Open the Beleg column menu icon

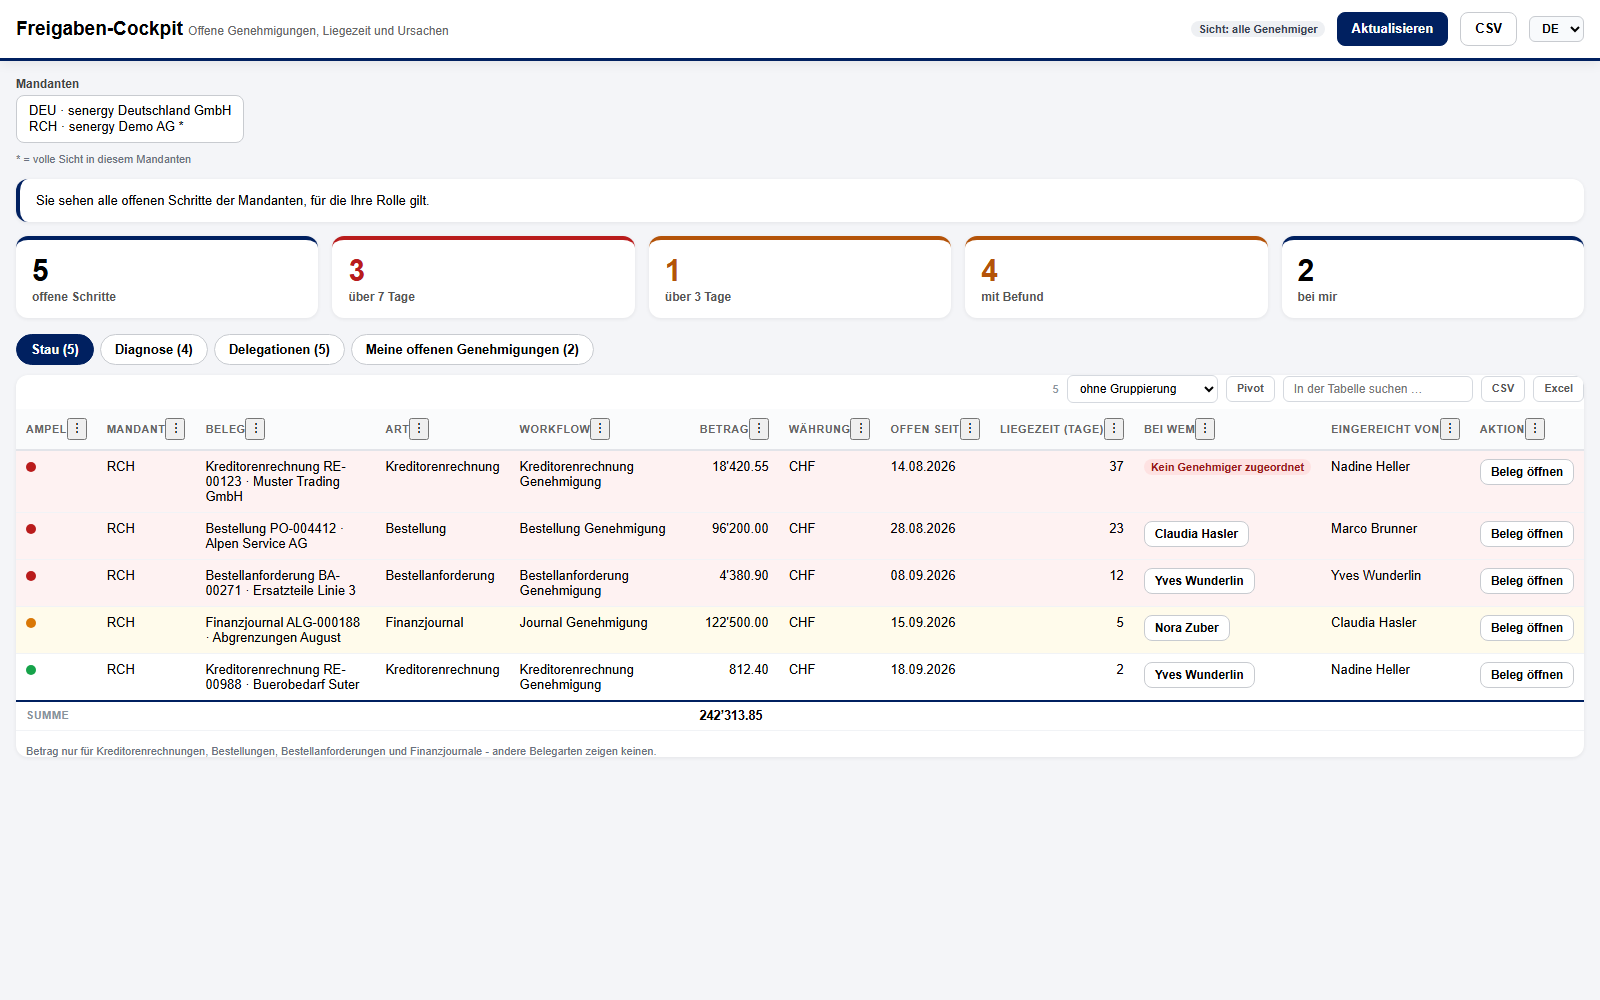coord(255,429)
